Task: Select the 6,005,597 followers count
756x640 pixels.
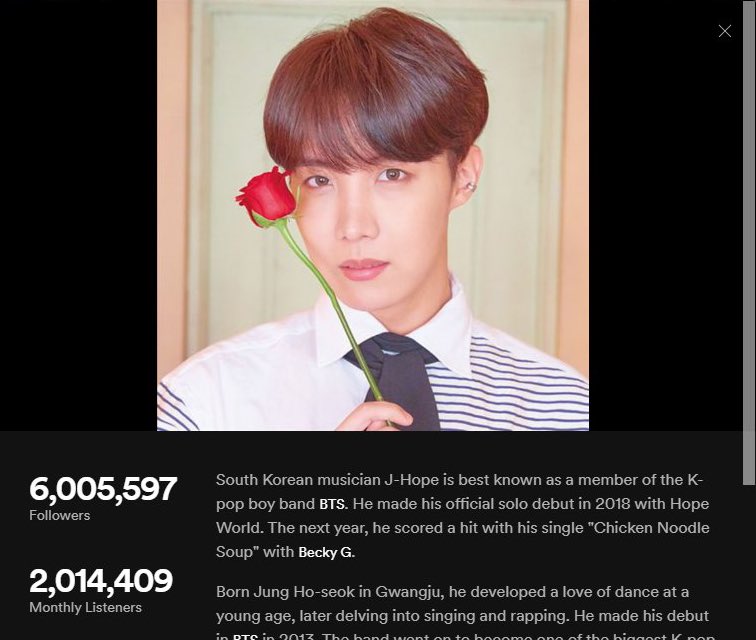Action: pos(103,489)
